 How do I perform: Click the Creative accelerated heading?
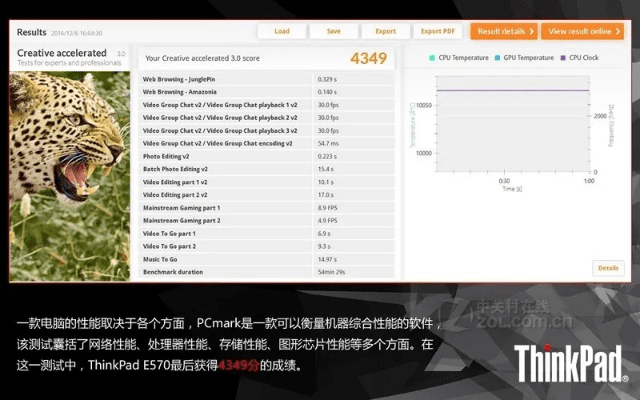click(62, 53)
